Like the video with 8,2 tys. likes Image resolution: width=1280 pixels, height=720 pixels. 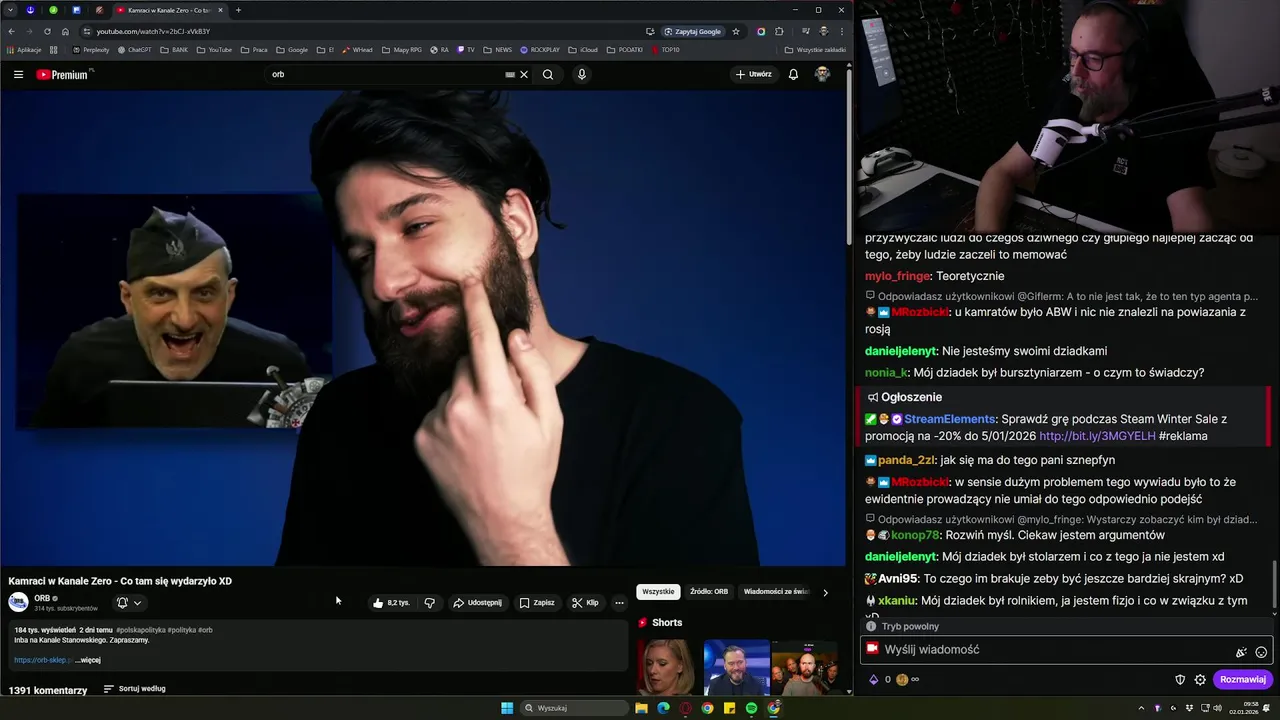(391, 603)
